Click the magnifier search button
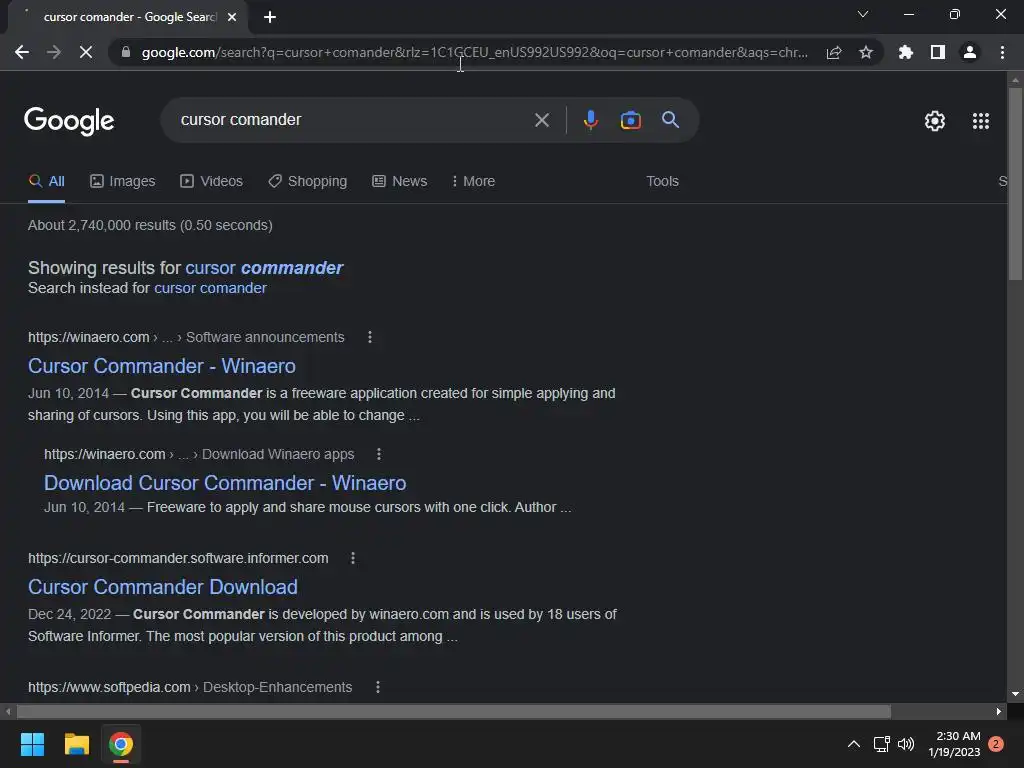The image size is (1024, 768). (x=670, y=120)
